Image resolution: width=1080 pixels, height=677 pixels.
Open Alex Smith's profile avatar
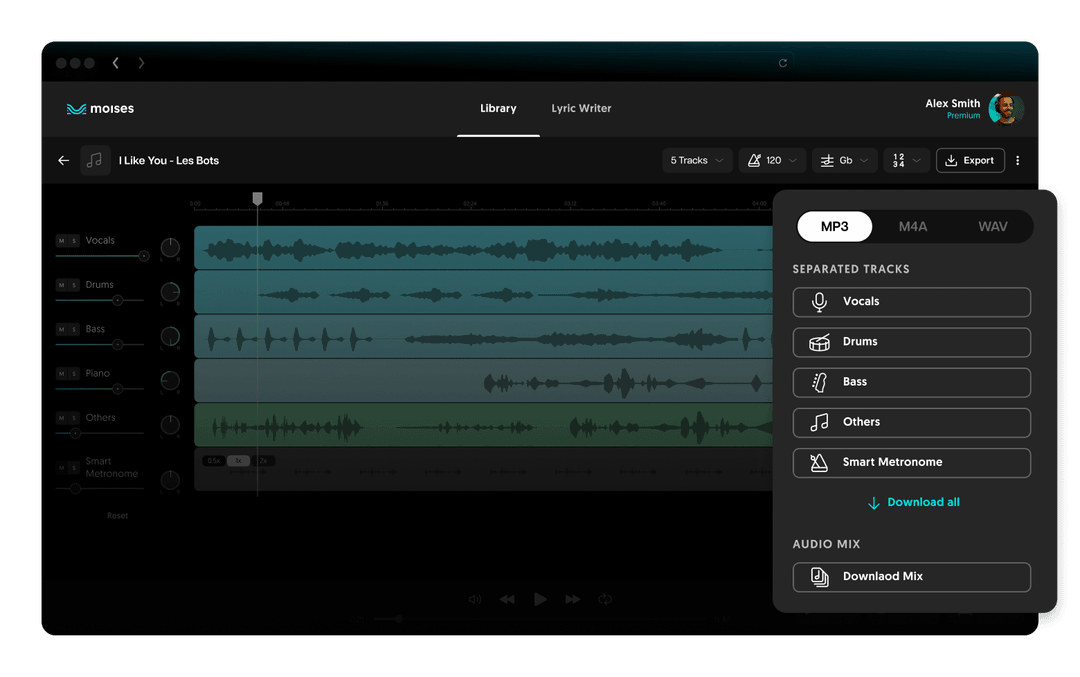tap(1006, 108)
